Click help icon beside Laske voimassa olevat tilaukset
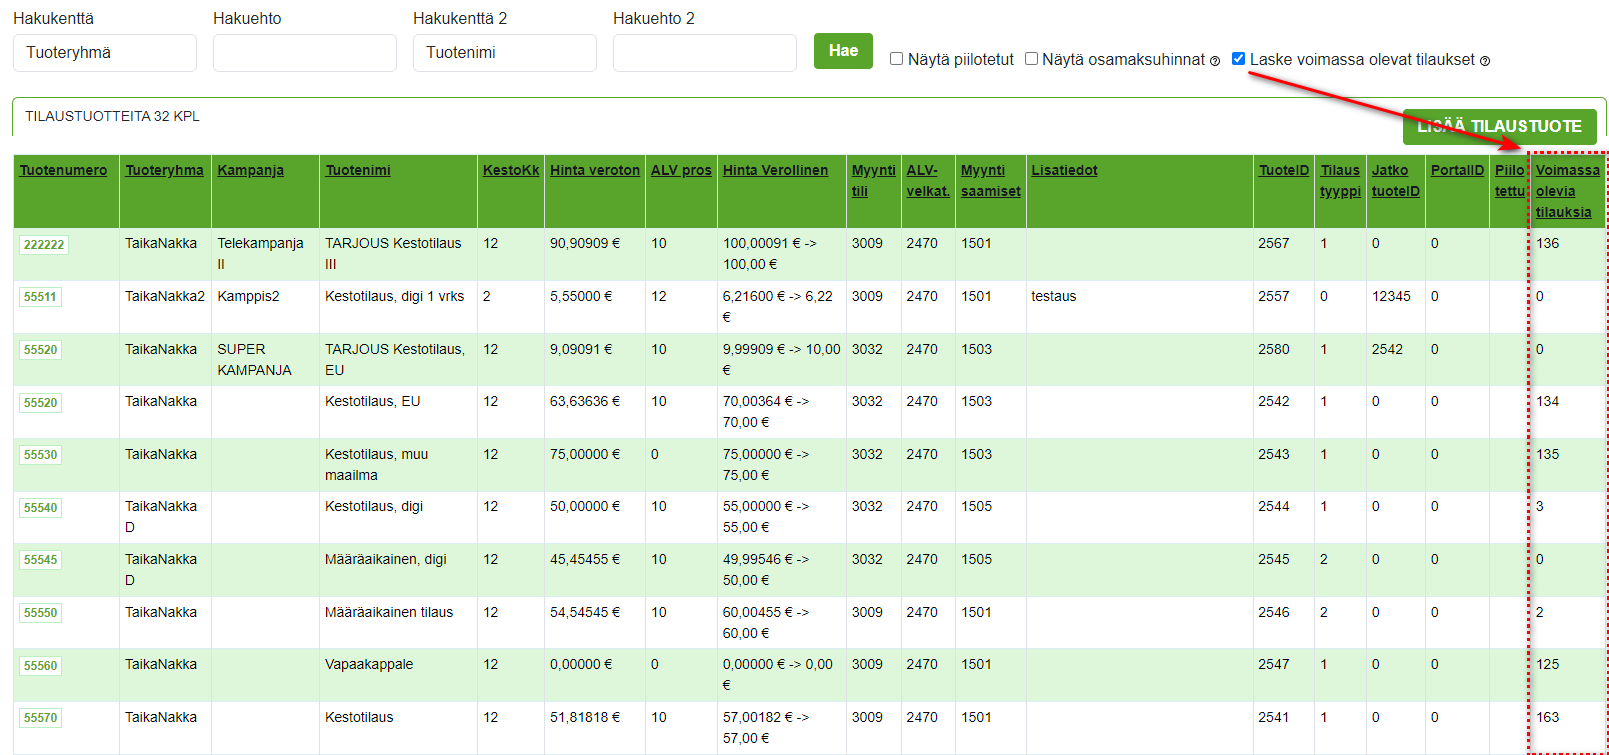This screenshot has height=755, width=1609. (1485, 61)
